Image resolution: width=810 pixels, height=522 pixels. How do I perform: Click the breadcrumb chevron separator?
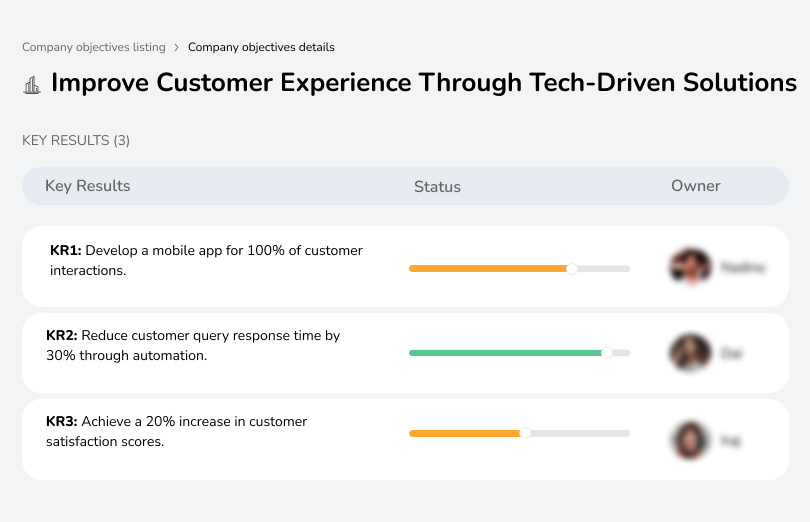coord(177,48)
